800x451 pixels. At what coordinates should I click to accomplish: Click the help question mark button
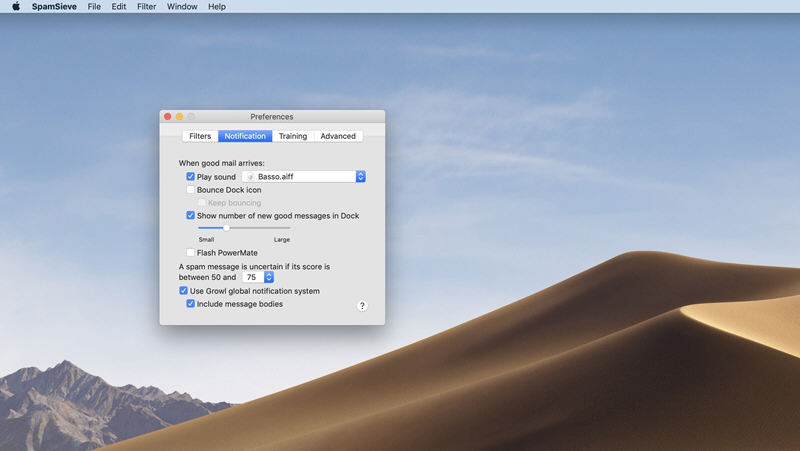(x=362, y=306)
